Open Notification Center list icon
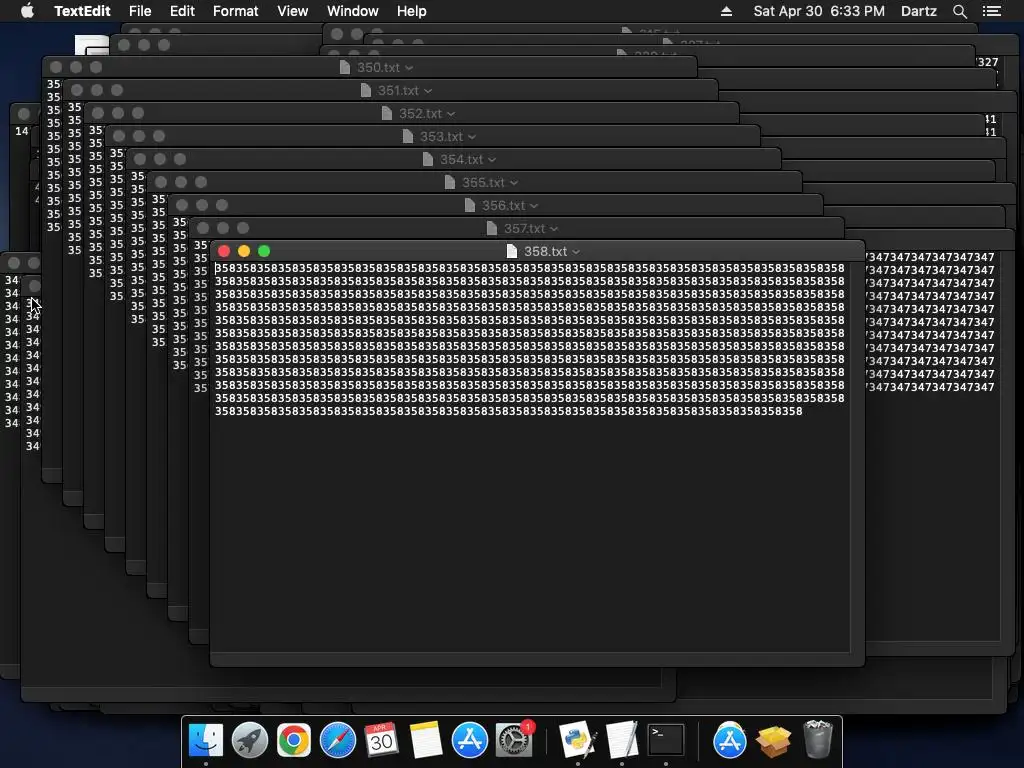 pyautogui.click(x=991, y=11)
